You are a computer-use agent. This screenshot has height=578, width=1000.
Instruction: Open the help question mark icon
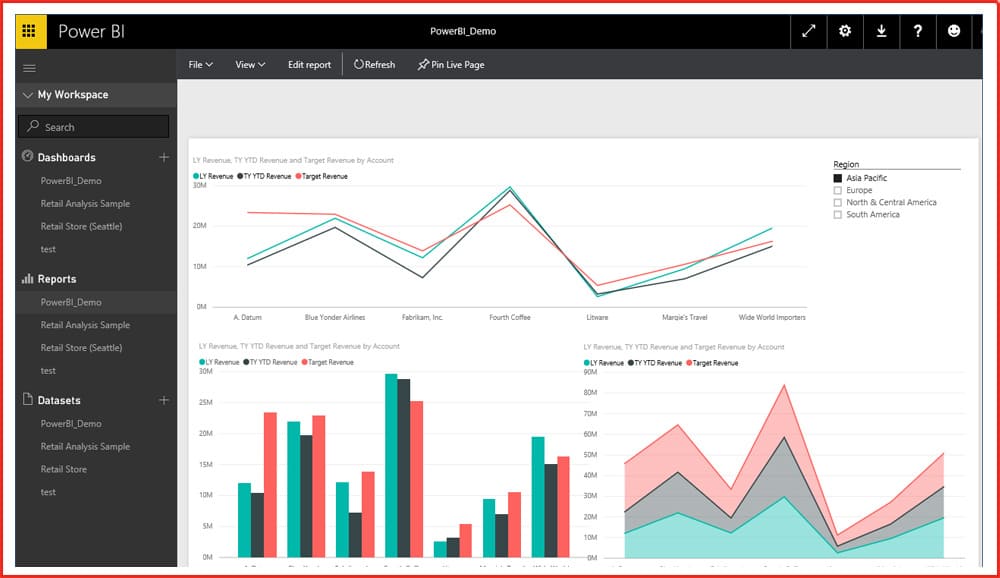pos(918,31)
